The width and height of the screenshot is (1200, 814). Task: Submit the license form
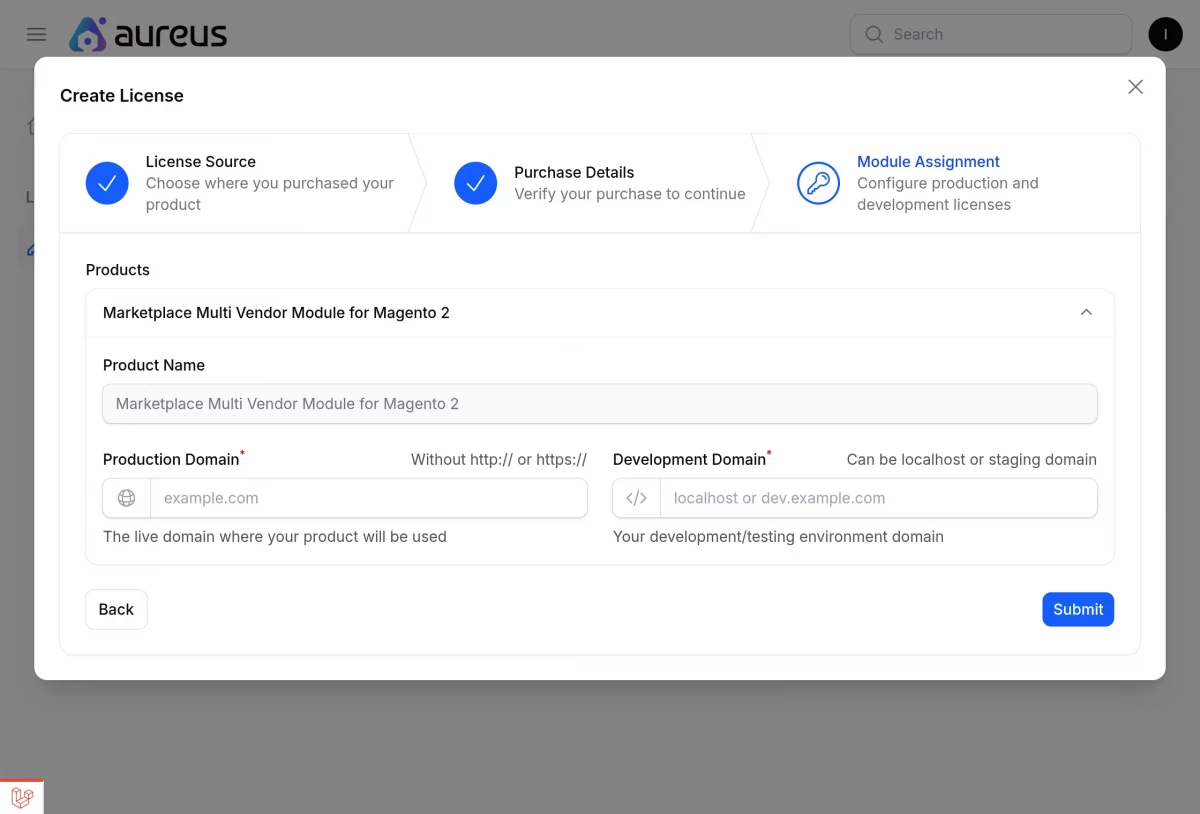click(x=1078, y=609)
